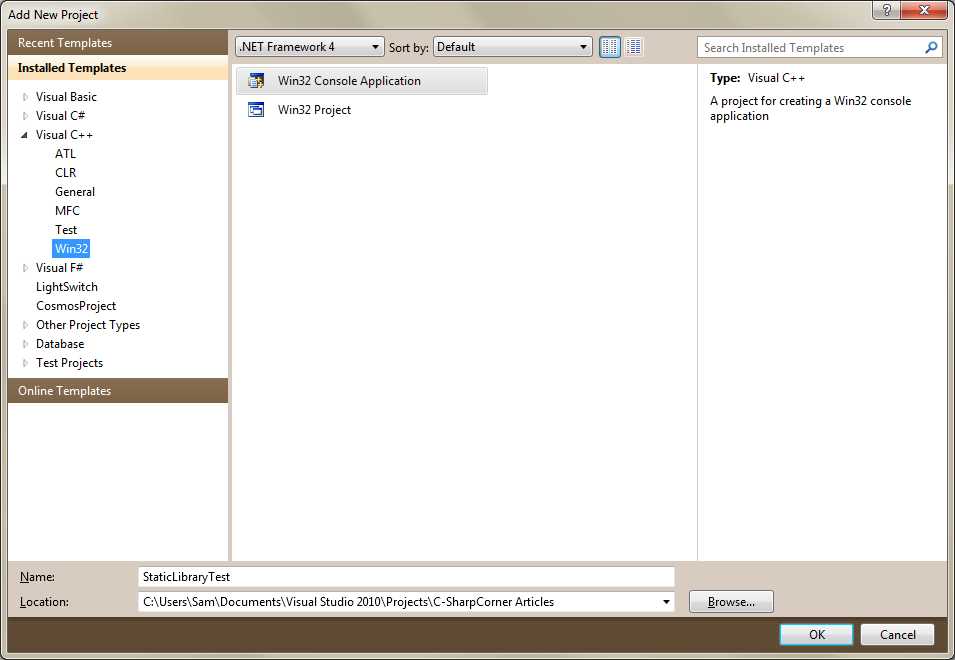The height and width of the screenshot is (660, 955).
Task: Select the Win32 Console Application template
Action: (x=362, y=80)
